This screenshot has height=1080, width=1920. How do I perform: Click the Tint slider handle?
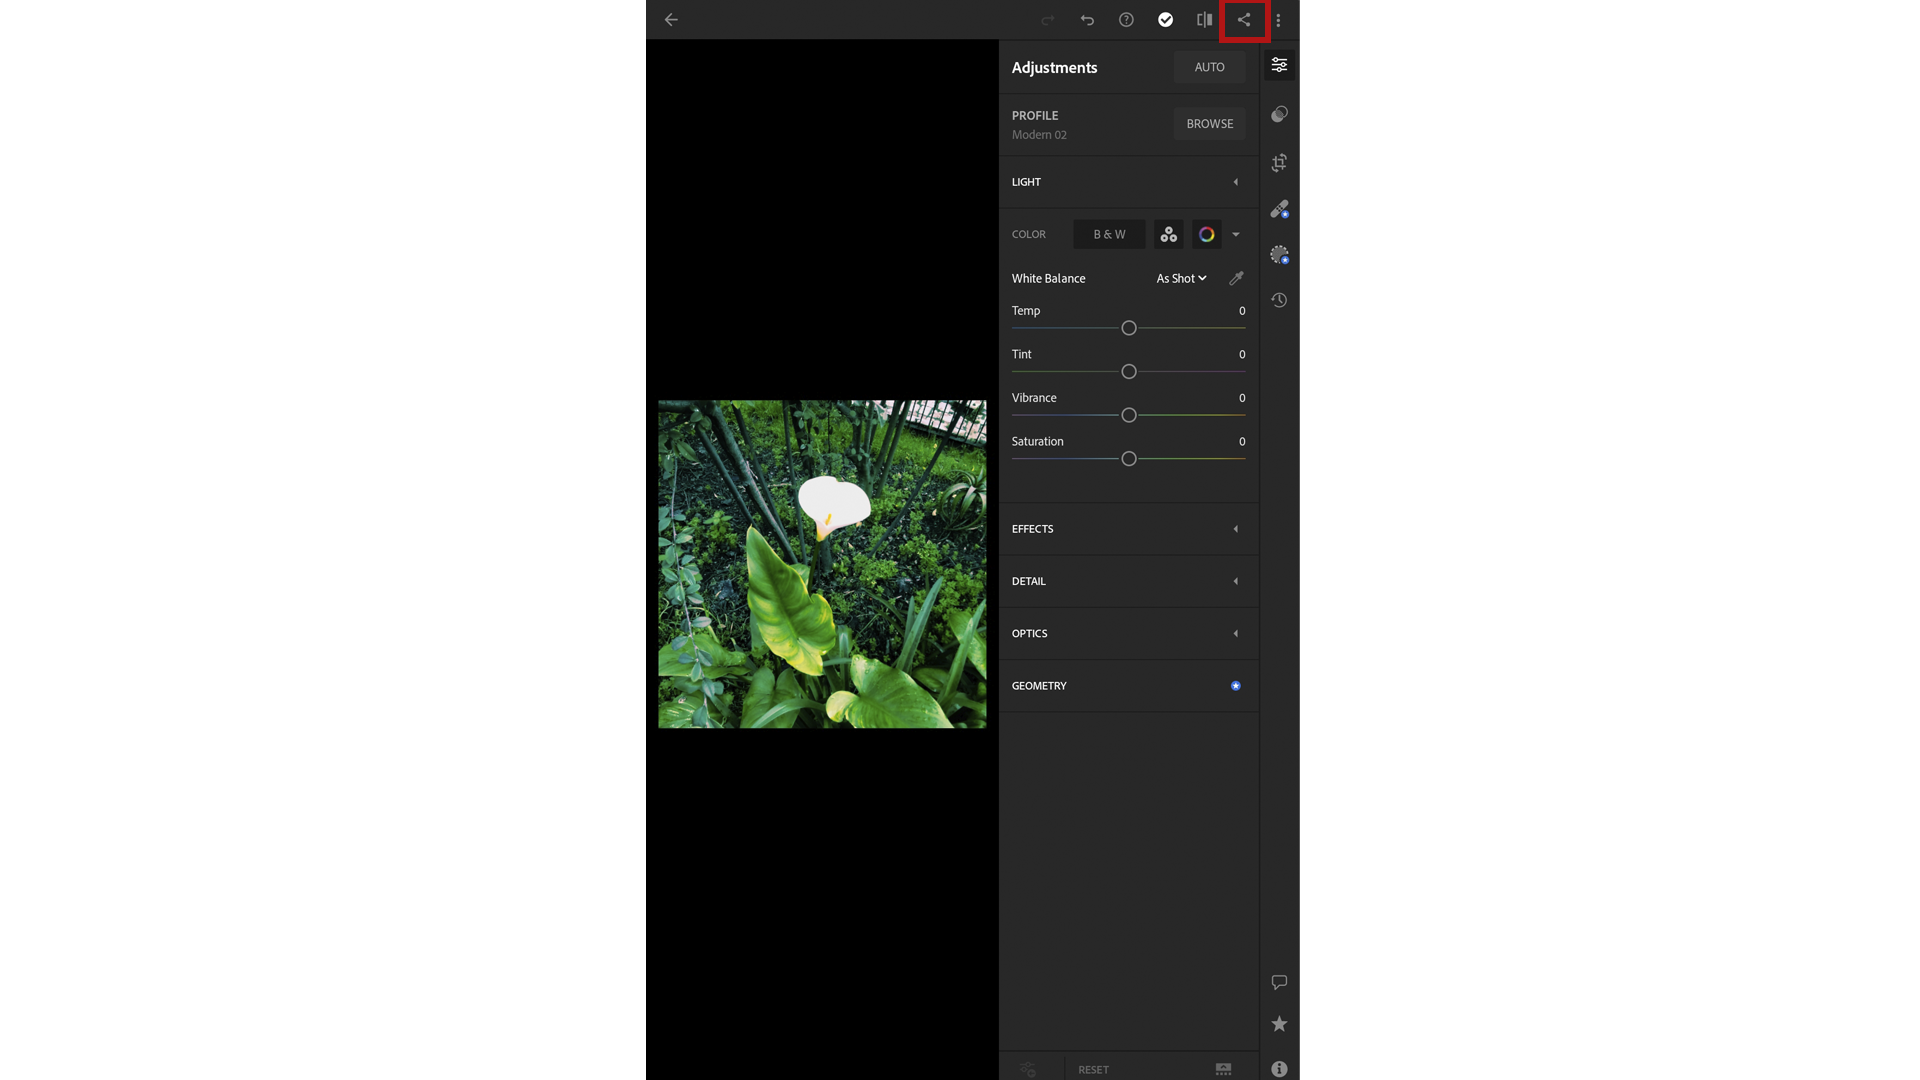click(1129, 372)
